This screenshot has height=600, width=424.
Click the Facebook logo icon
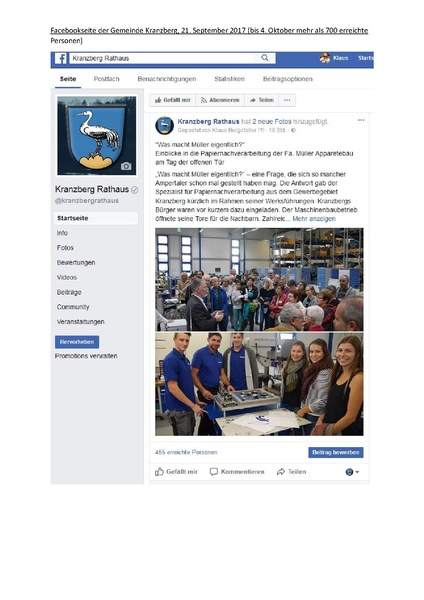(60, 59)
